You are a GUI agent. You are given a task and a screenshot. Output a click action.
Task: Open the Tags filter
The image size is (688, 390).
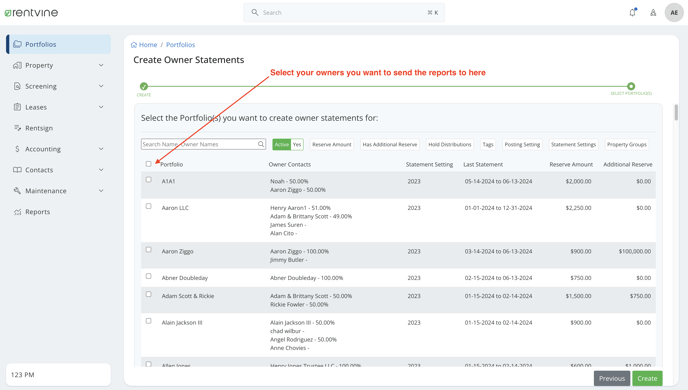(488, 144)
